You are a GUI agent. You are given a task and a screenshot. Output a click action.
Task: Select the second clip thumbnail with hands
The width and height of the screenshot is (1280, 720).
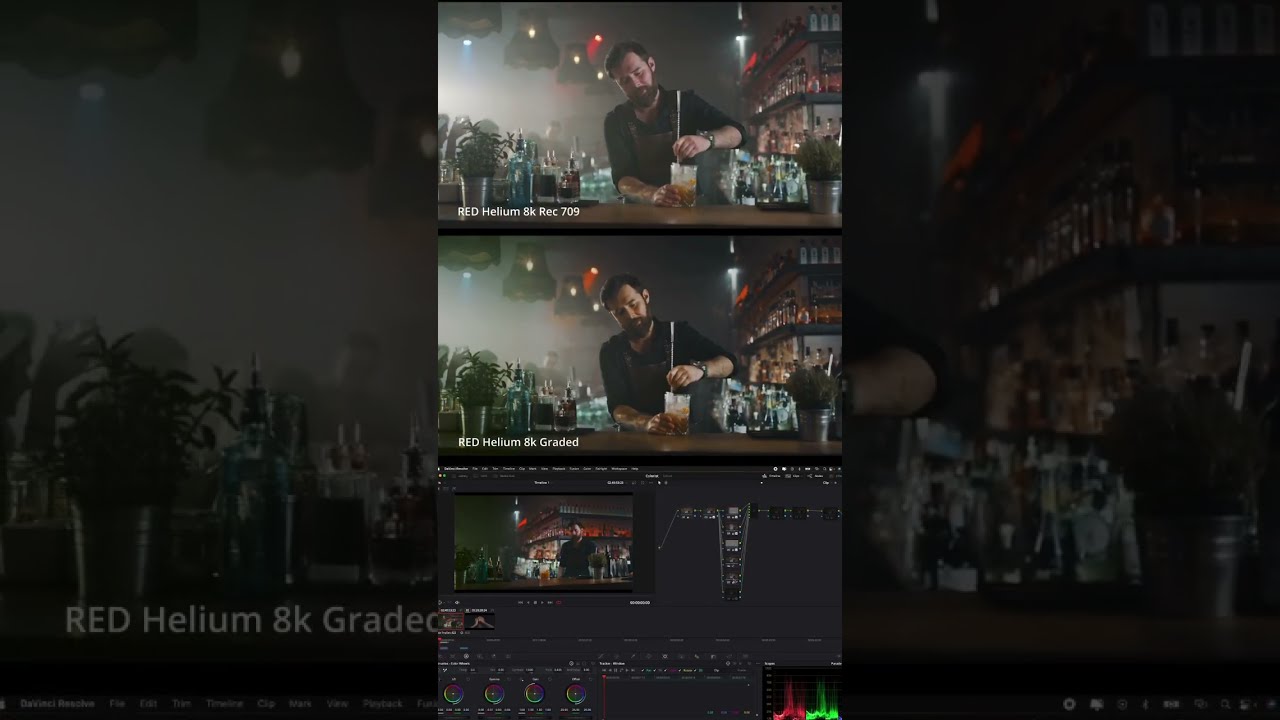click(480, 621)
